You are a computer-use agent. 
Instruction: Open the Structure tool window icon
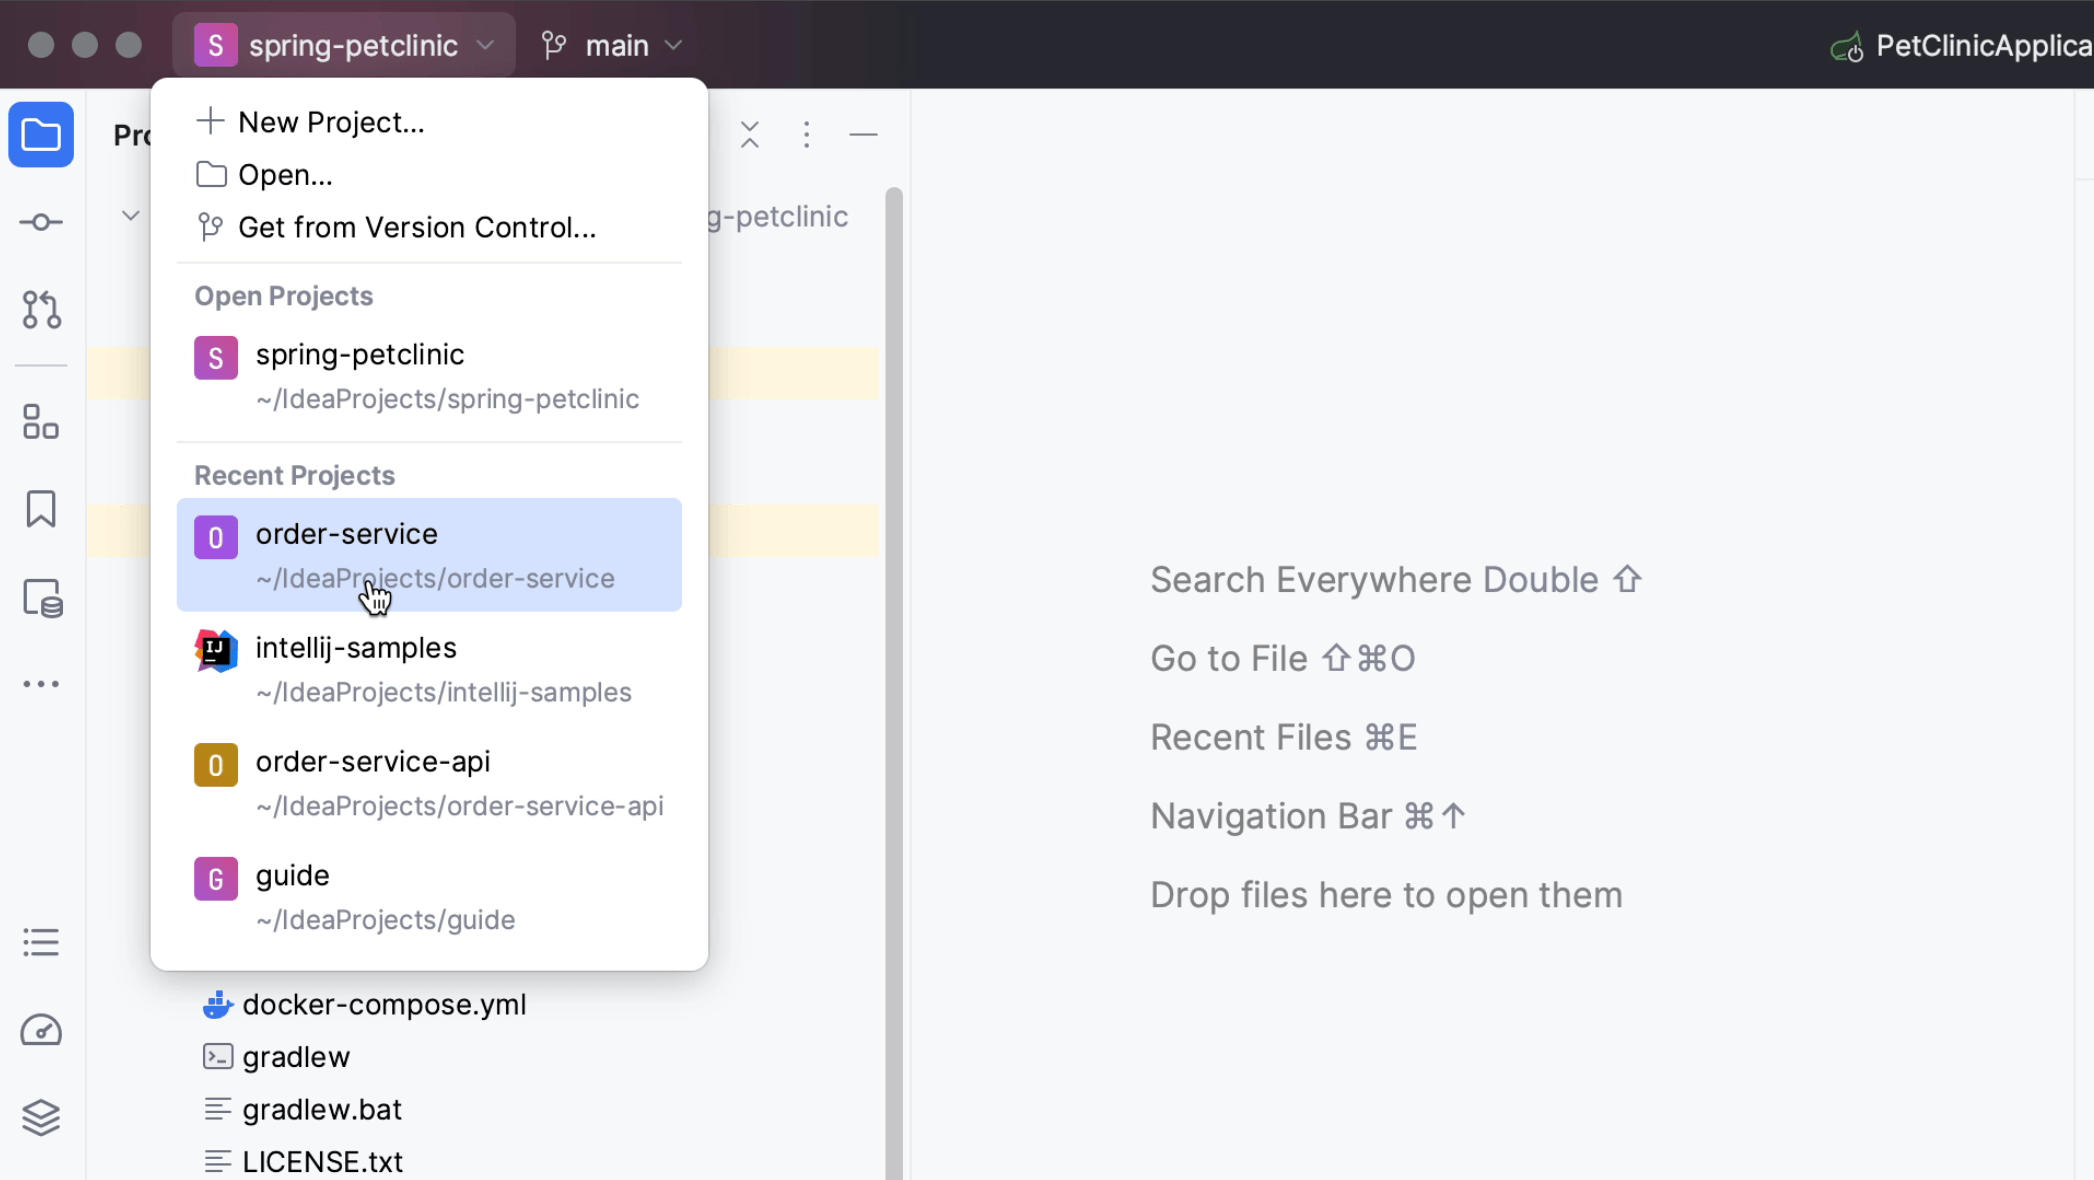(41, 422)
